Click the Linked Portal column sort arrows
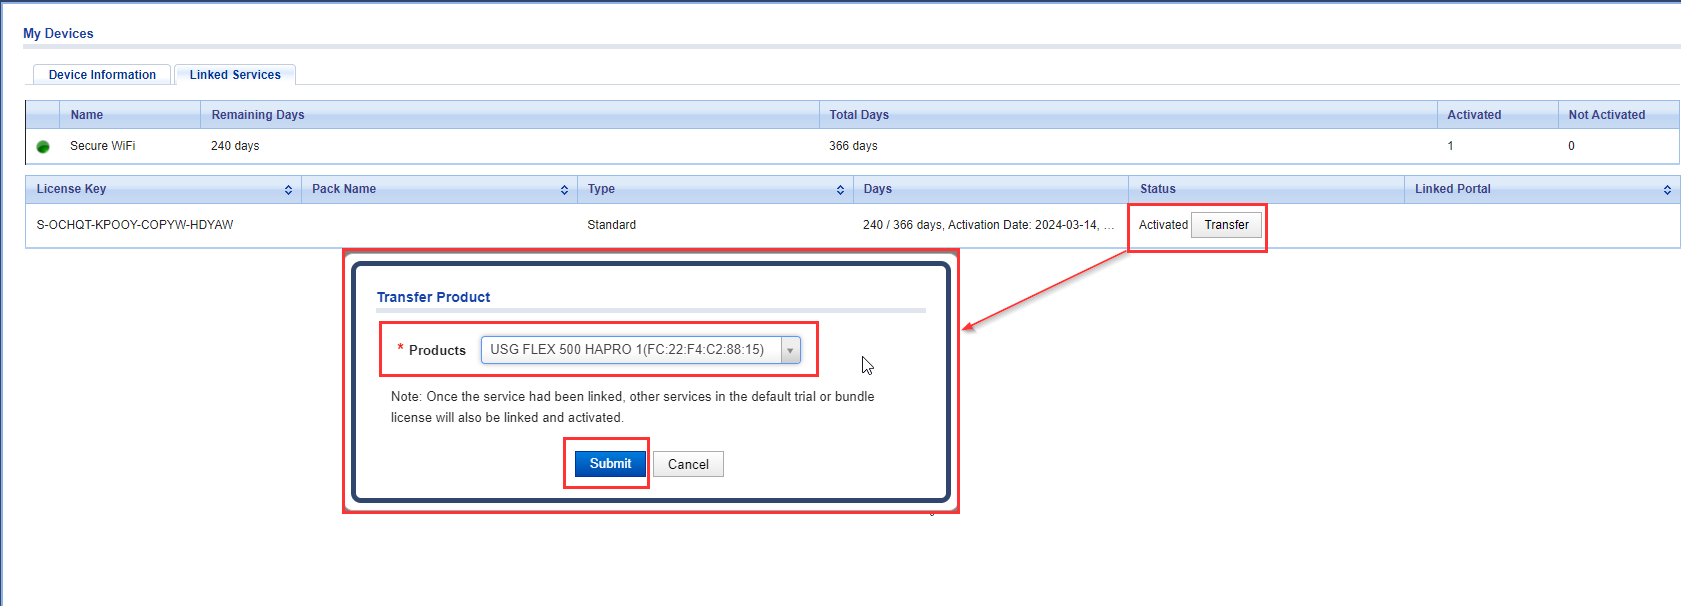 1667,190
